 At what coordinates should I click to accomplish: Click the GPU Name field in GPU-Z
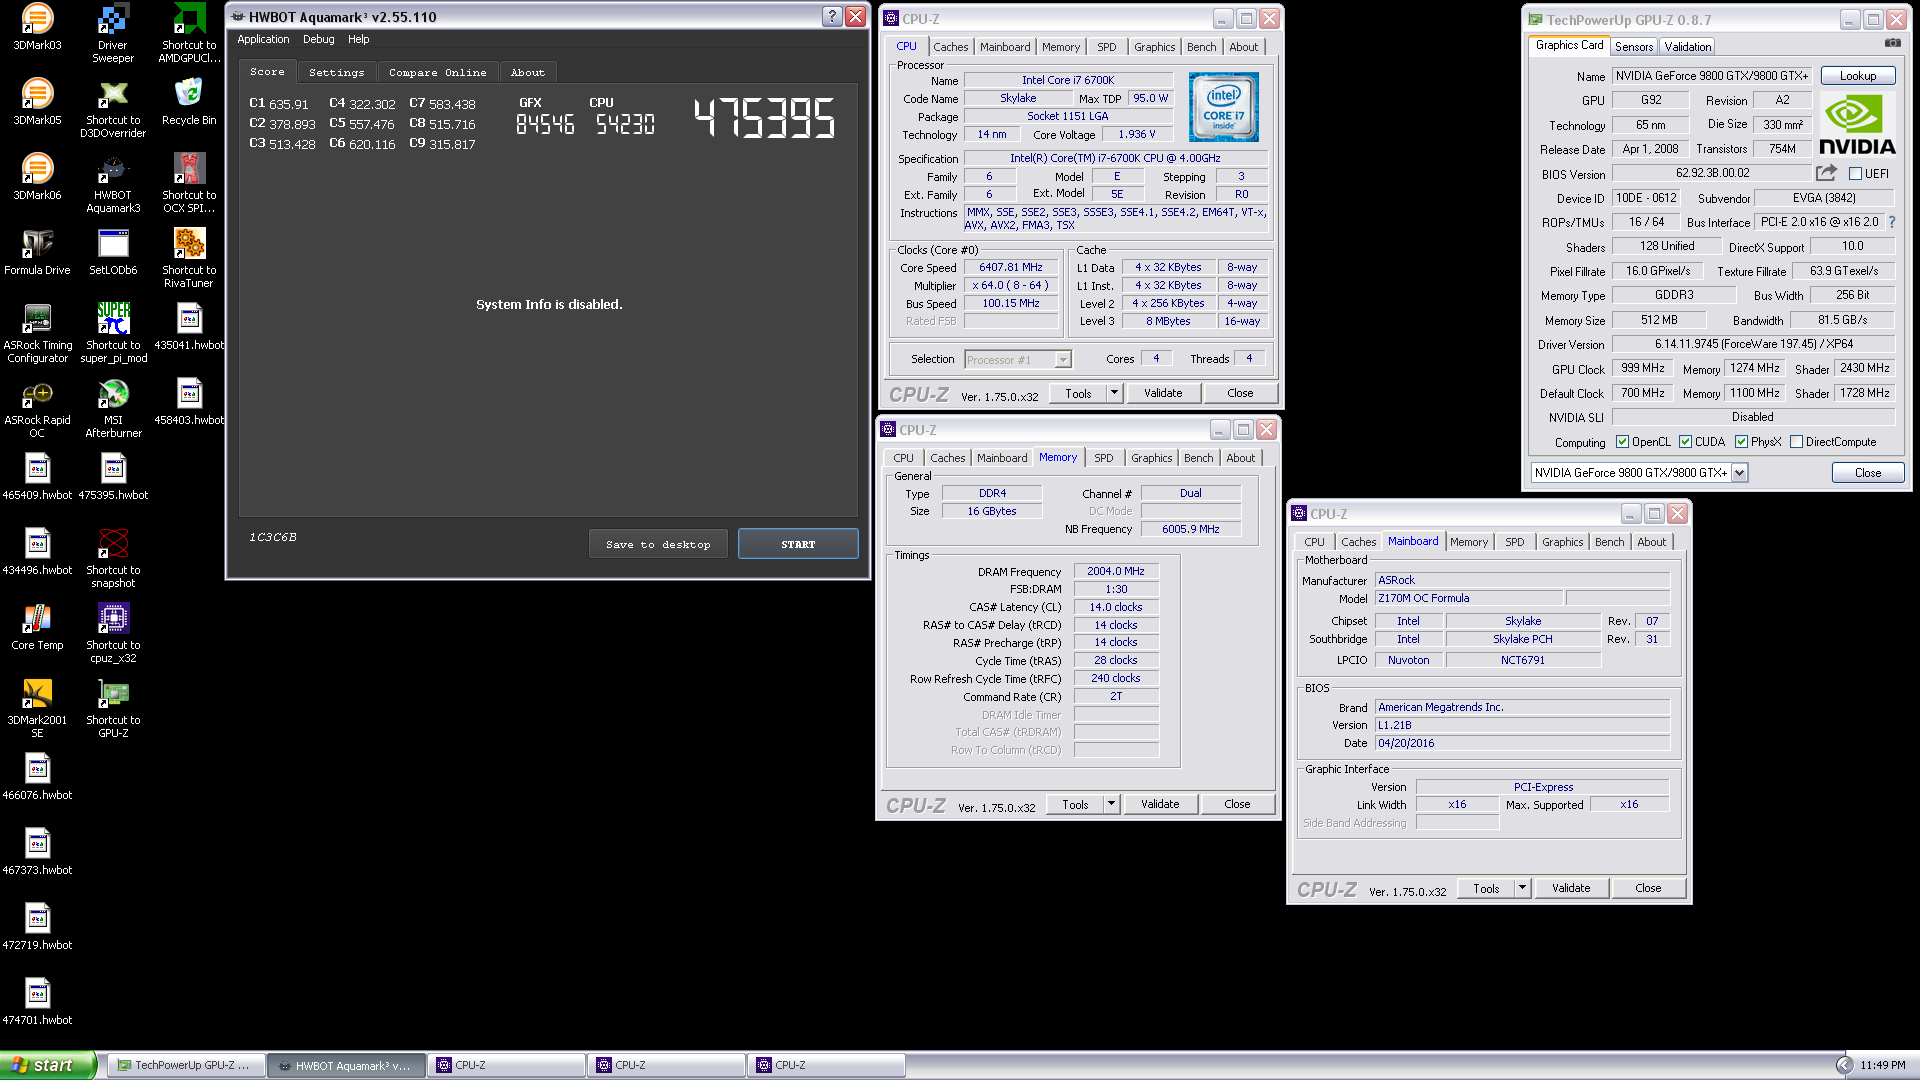1713,76
